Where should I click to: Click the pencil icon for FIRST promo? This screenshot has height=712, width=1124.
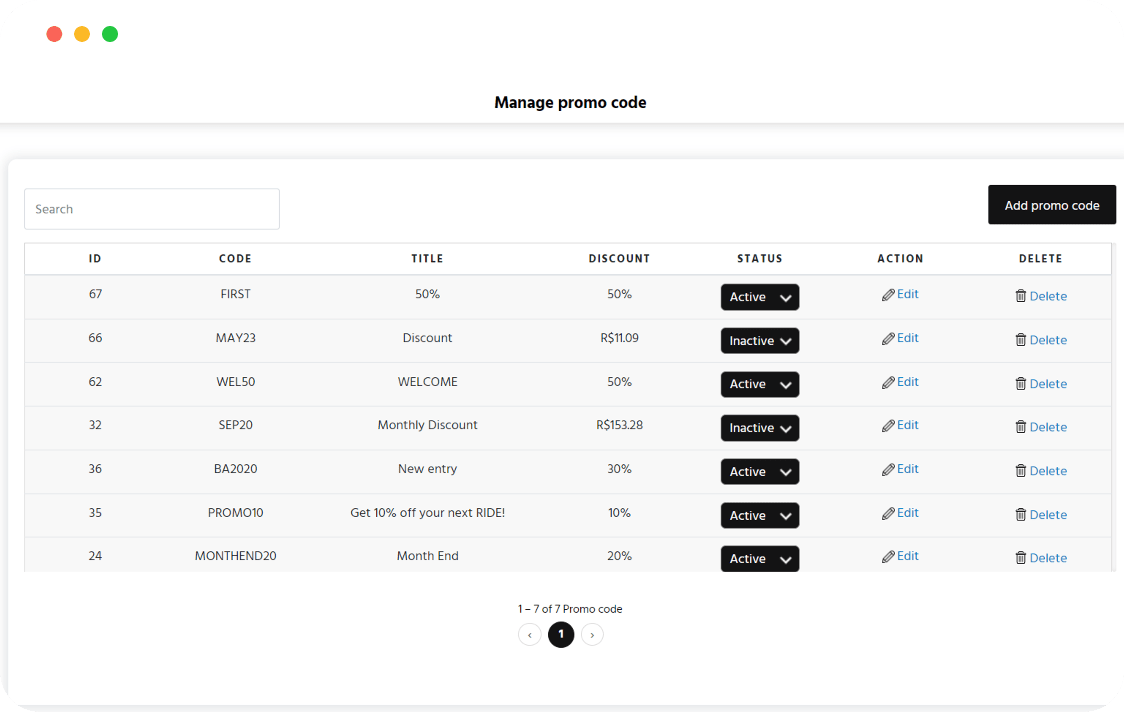coord(888,294)
